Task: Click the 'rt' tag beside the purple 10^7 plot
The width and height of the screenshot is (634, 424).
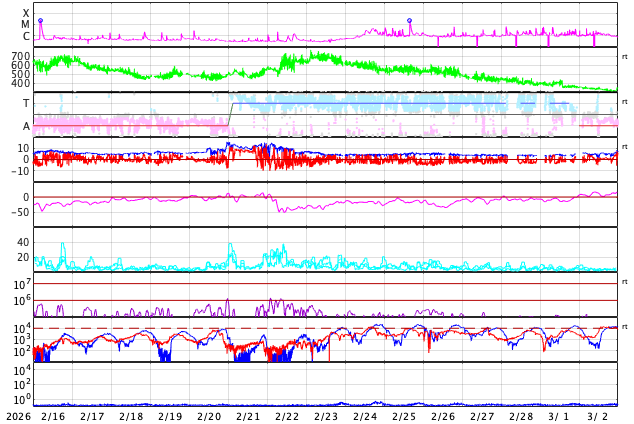Action: pos(625,281)
